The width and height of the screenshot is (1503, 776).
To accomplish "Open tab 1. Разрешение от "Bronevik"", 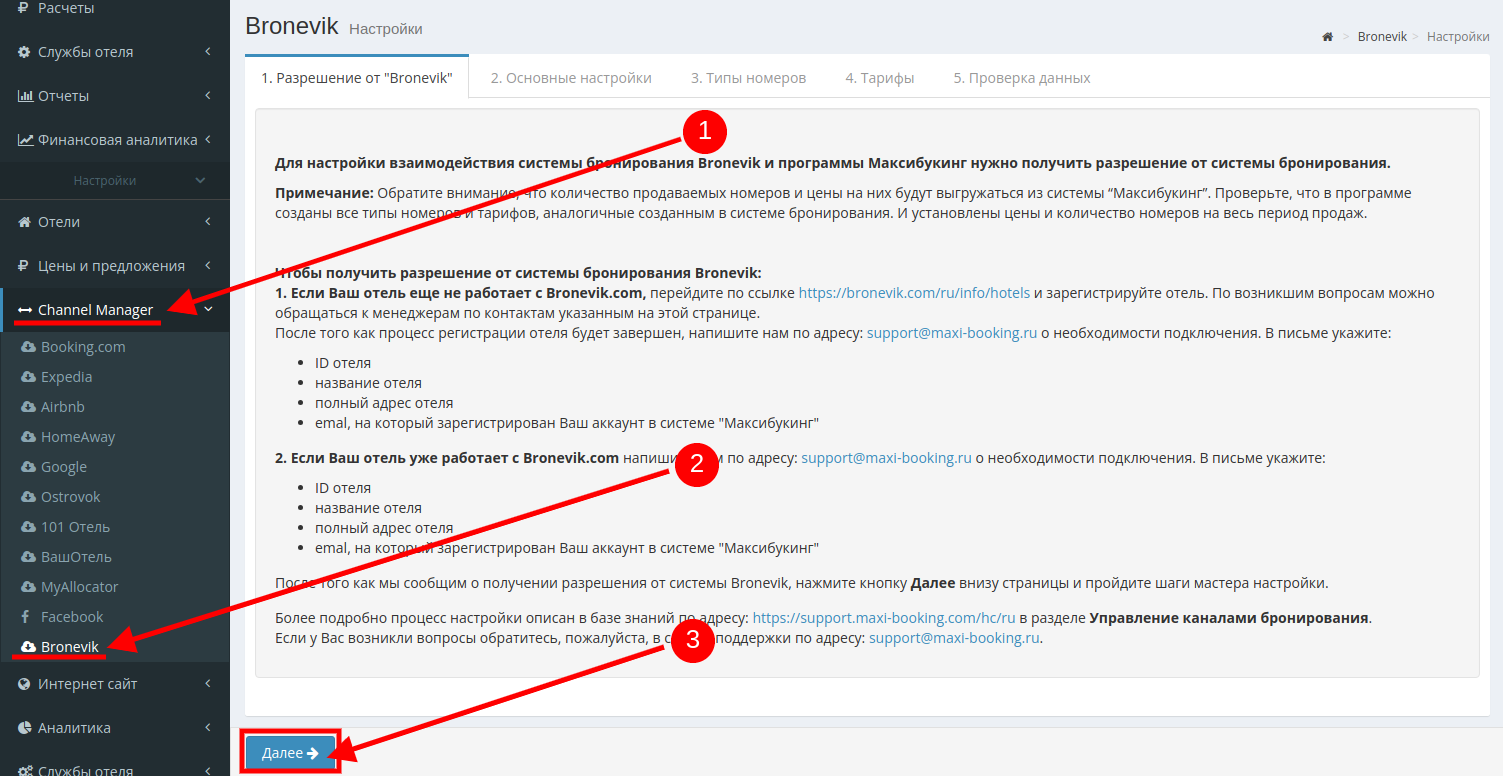I will coord(357,77).
